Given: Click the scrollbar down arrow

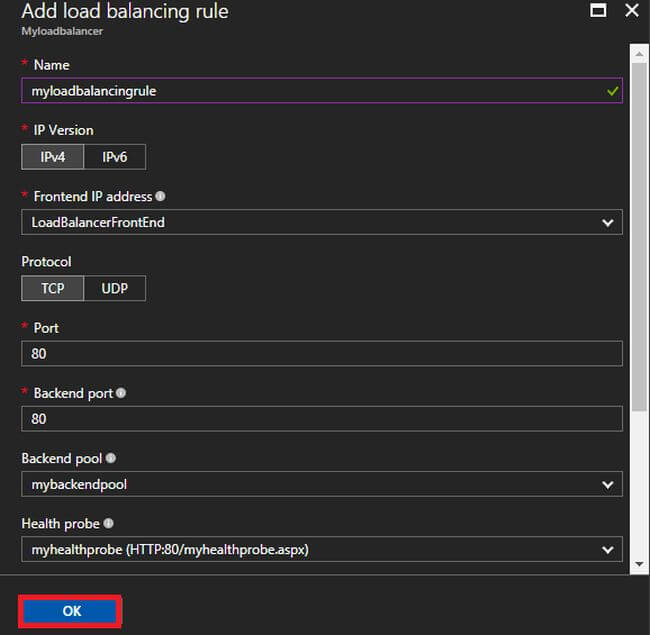Looking at the screenshot, I should click(x=639, y=565).
